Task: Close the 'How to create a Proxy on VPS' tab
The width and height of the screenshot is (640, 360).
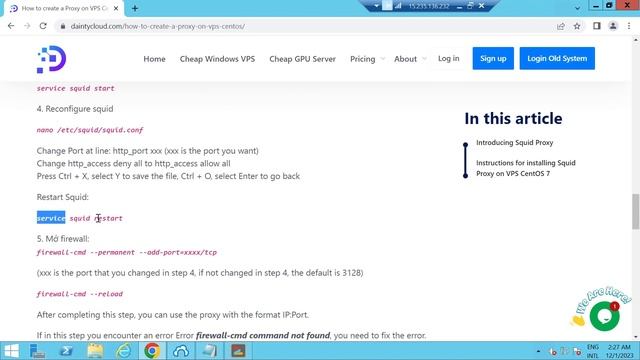Action: pos(116,8)
